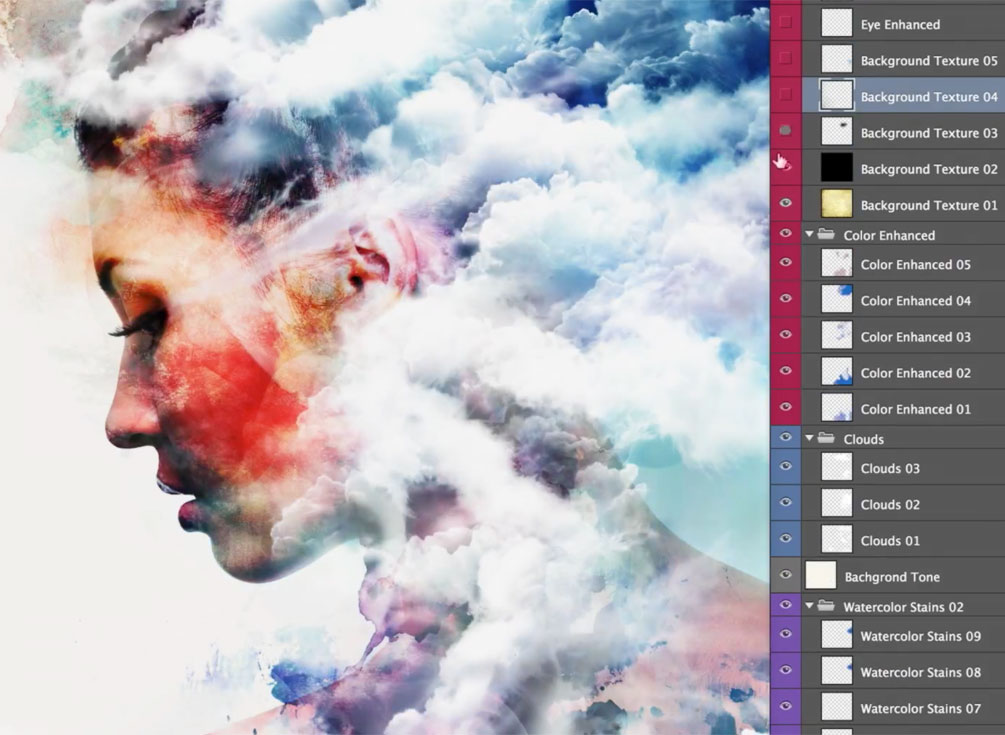Select Eye Enhanced layer thumbnail
This screenshot has height=735, width=1005.
click(837, 23)
